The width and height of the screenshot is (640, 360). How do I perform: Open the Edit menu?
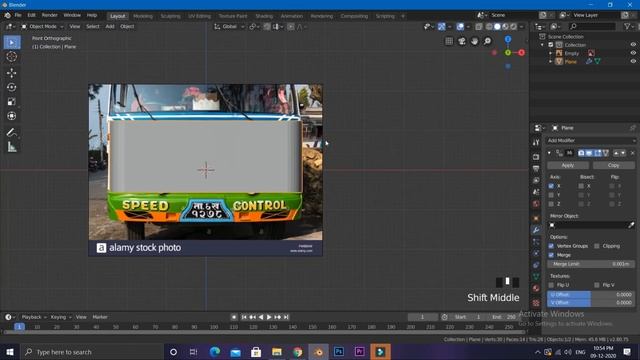point(31,15)
